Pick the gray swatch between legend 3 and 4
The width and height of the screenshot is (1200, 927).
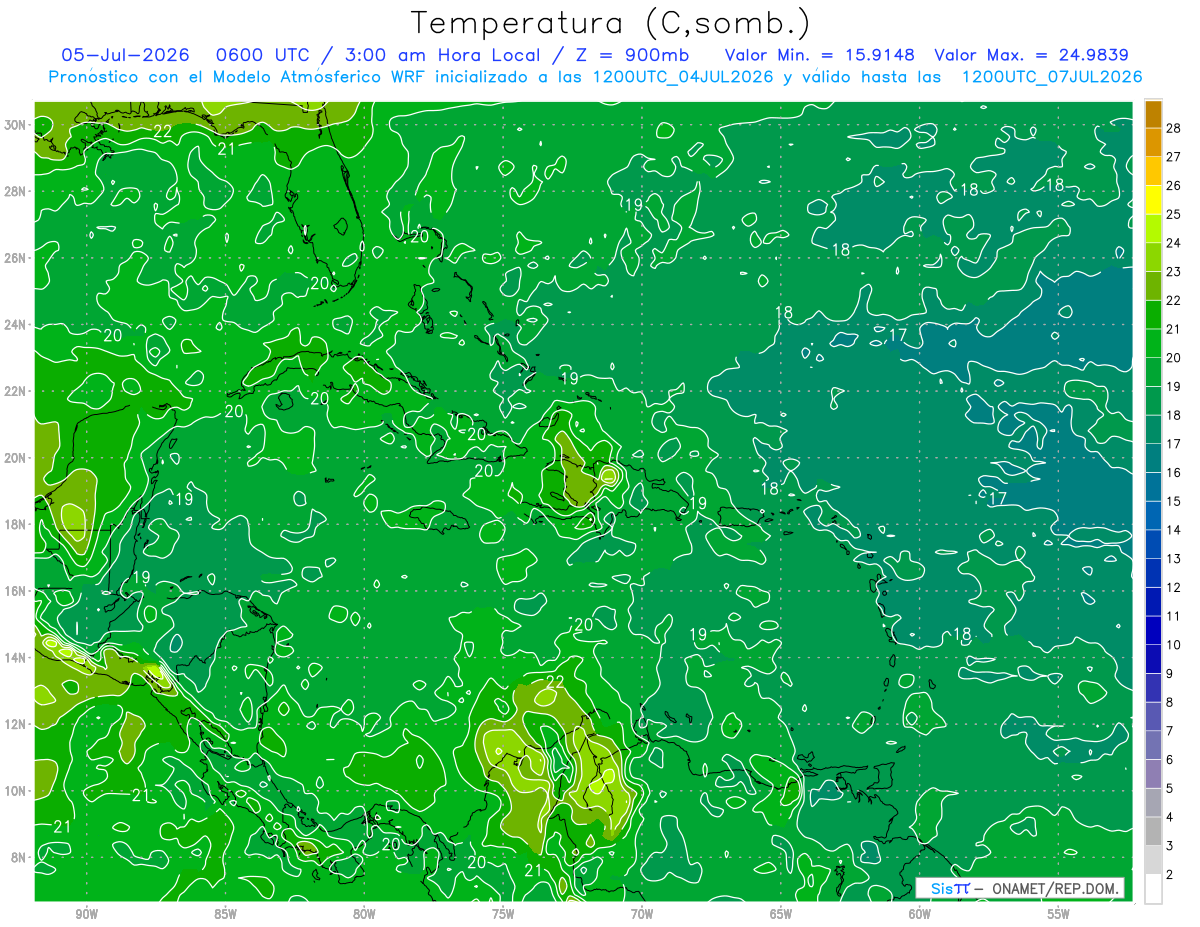click(1153, 831)
